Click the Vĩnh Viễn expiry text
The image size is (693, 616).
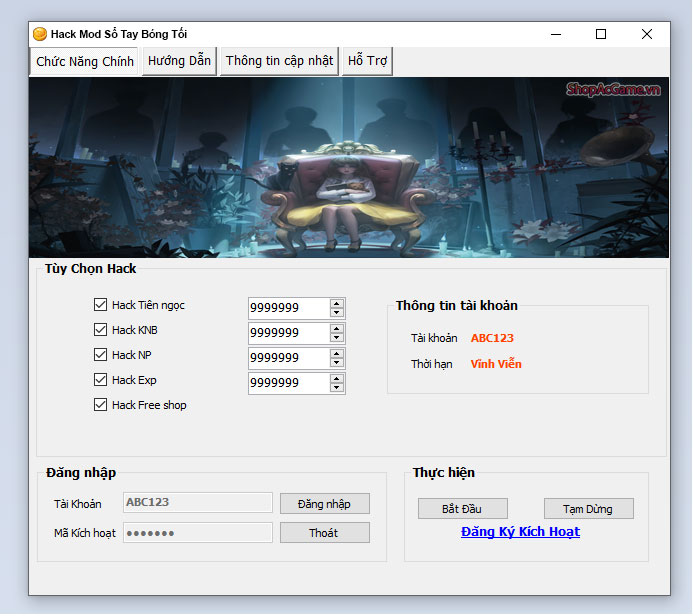[496, 364]
